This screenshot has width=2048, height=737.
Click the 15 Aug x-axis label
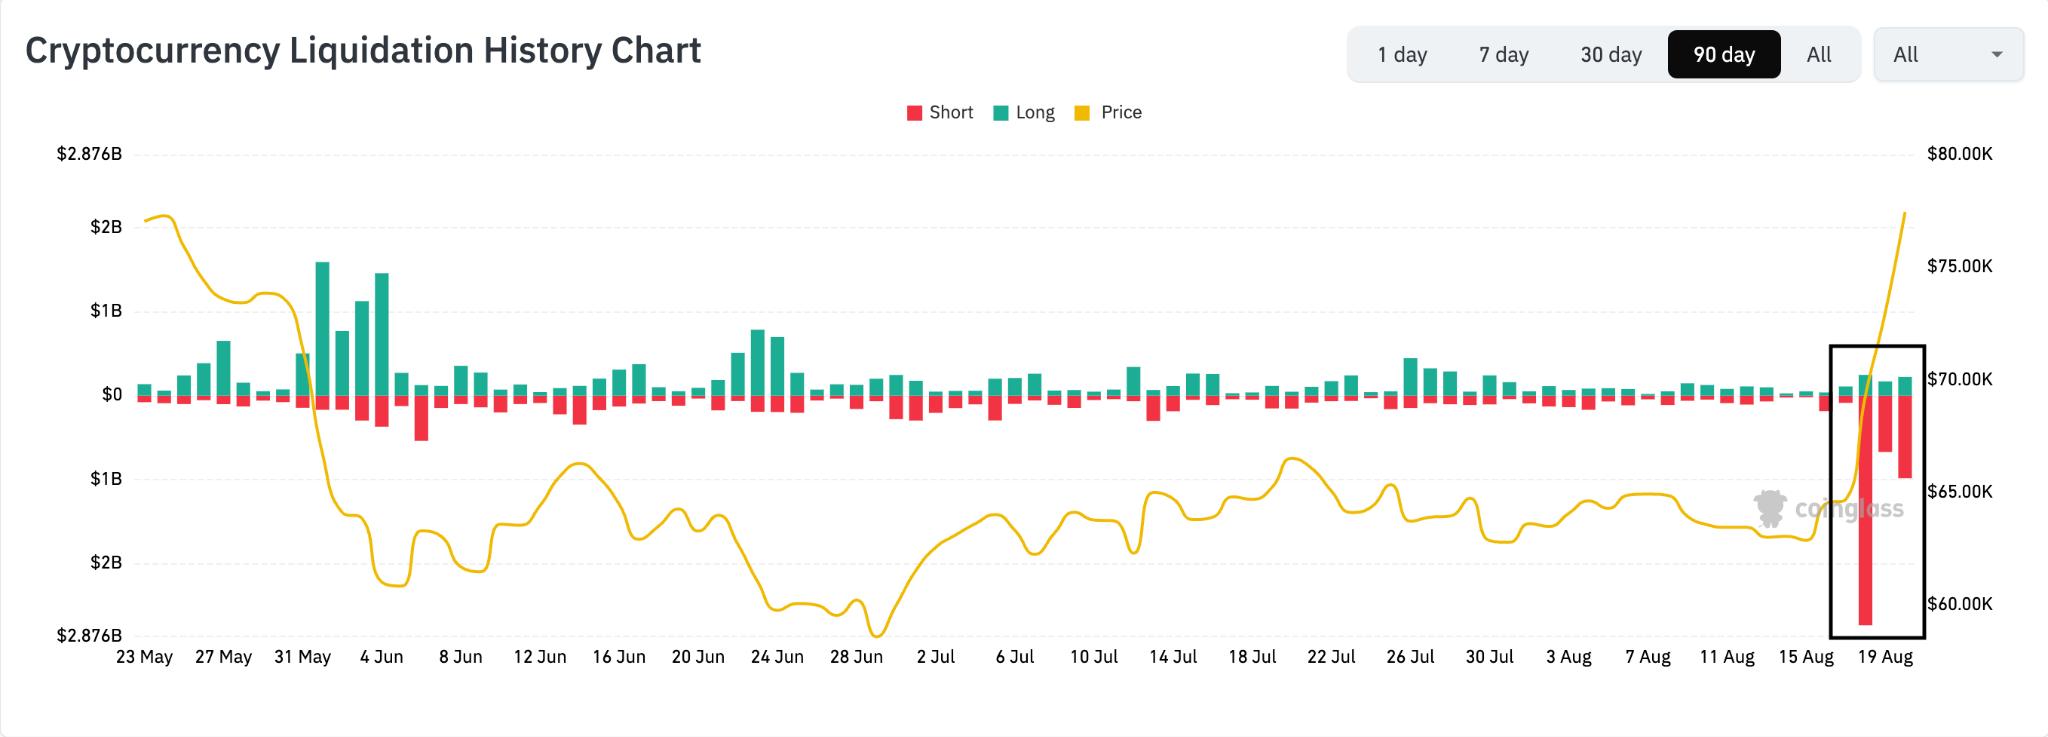pos(1806,657)
